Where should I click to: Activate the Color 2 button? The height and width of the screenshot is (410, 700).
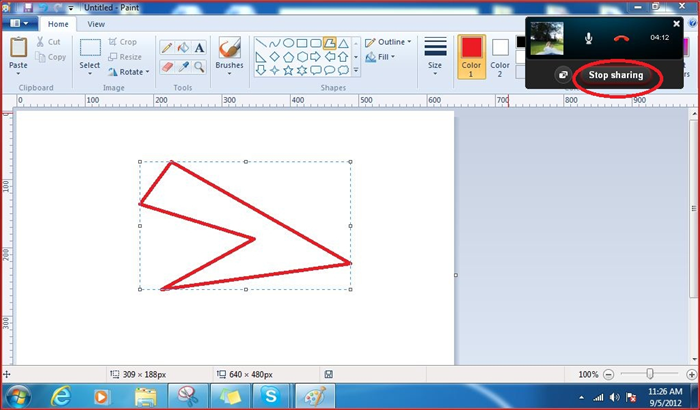500,57
